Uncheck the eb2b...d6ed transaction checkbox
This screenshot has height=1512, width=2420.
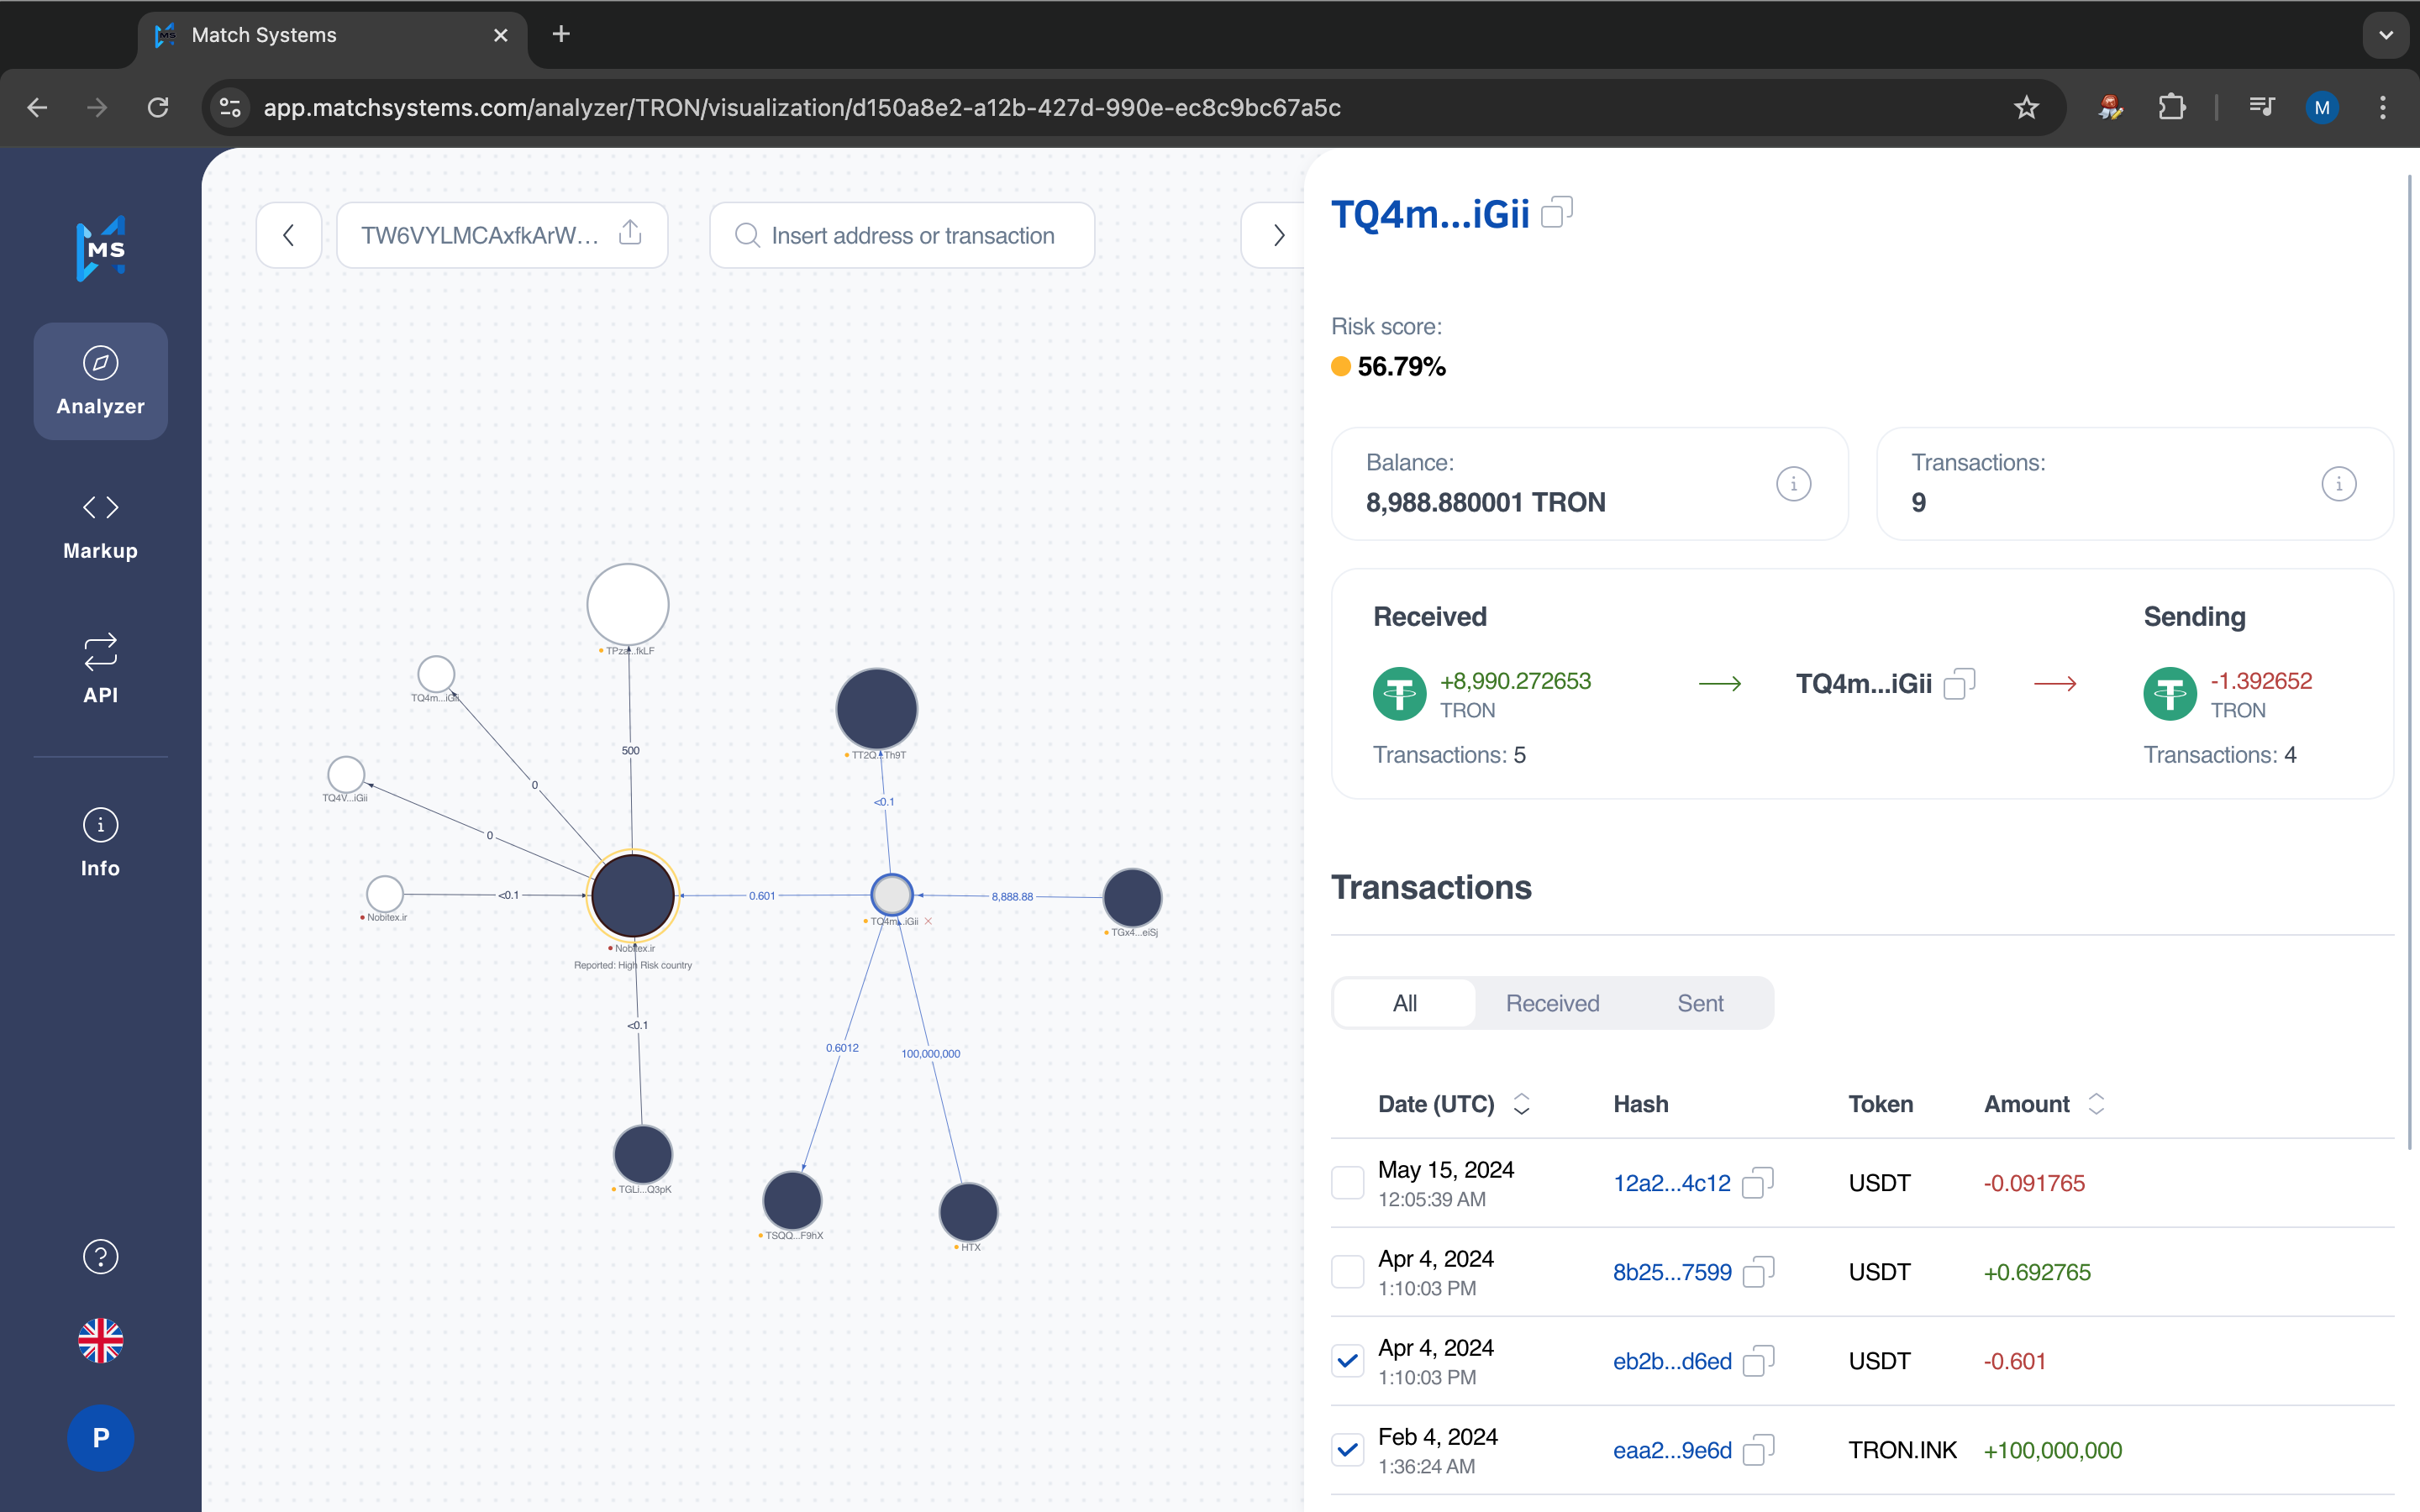coord(1347,1360)
